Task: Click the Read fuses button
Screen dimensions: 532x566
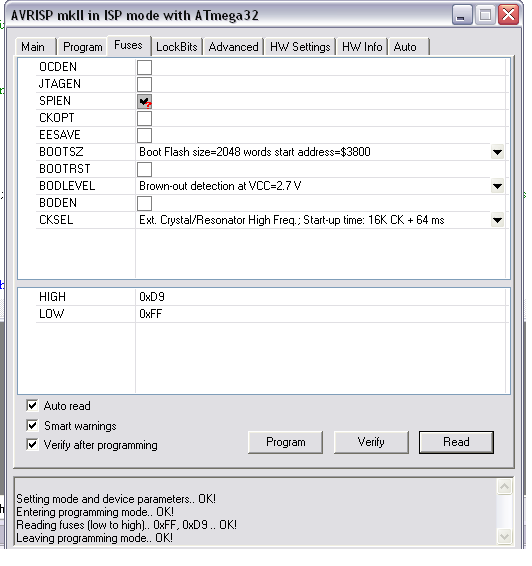Action: click(x=456, y=442)
